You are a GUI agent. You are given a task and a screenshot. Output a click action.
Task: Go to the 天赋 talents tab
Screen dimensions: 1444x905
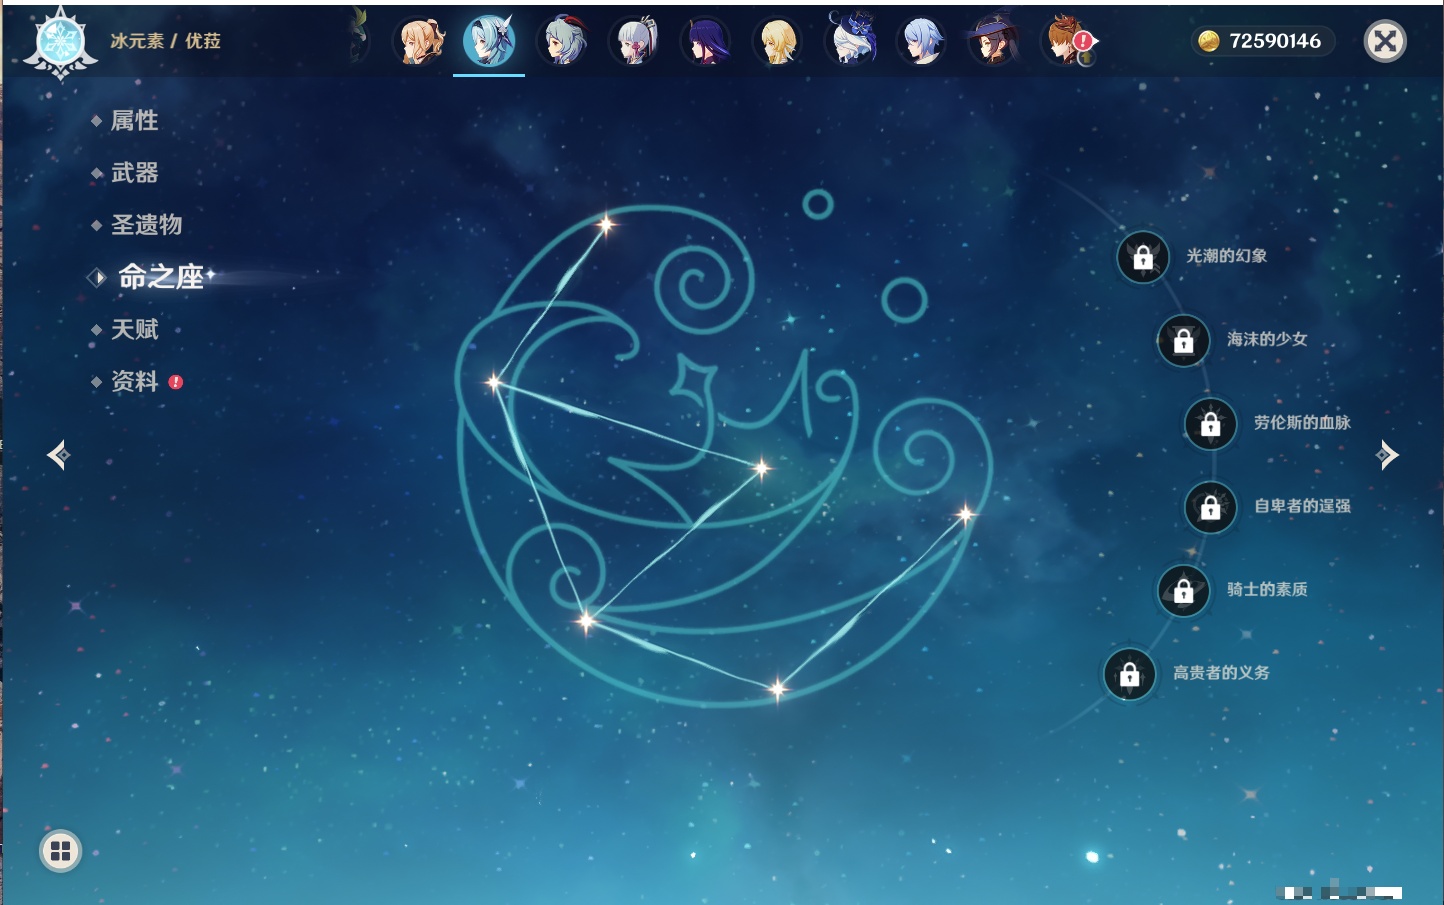[134, 329]
